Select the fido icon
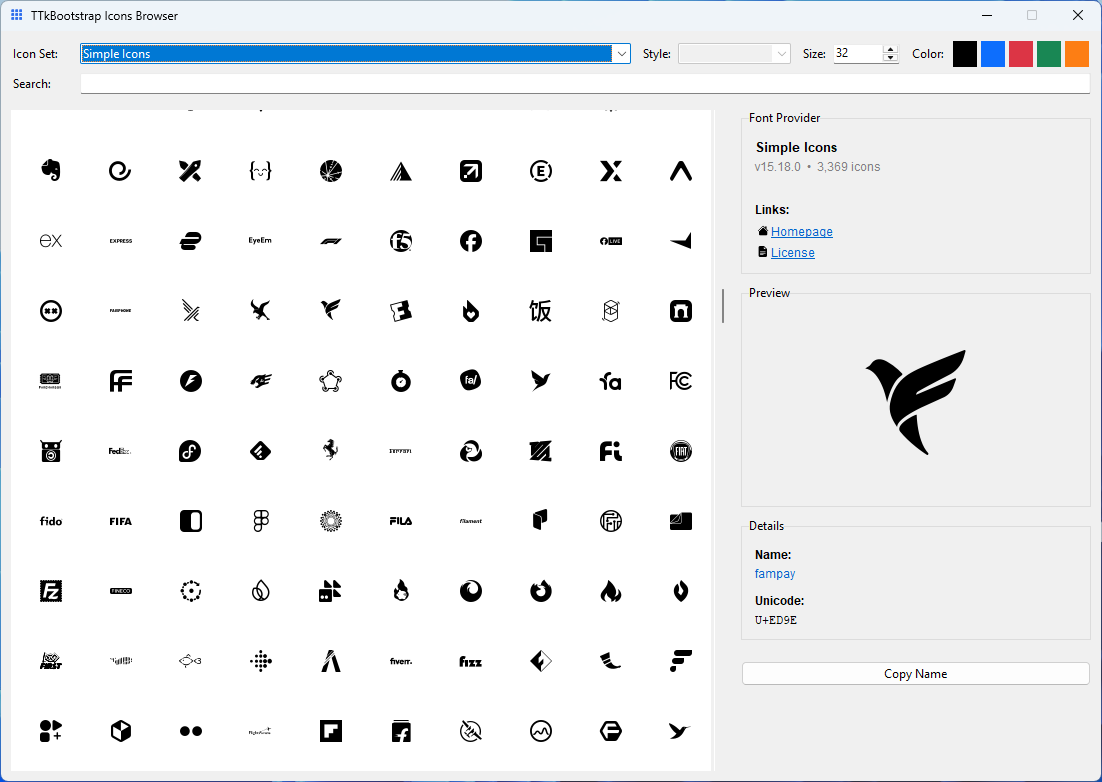Screen dimensions: 1102x782 (50, 520)
